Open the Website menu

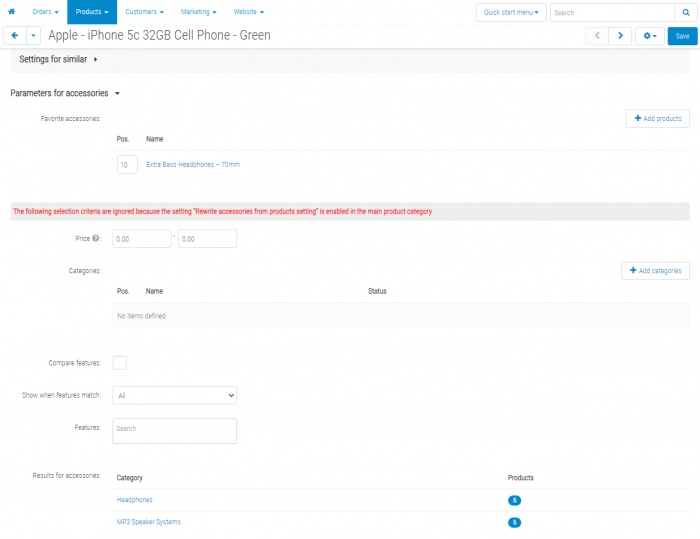249,12
